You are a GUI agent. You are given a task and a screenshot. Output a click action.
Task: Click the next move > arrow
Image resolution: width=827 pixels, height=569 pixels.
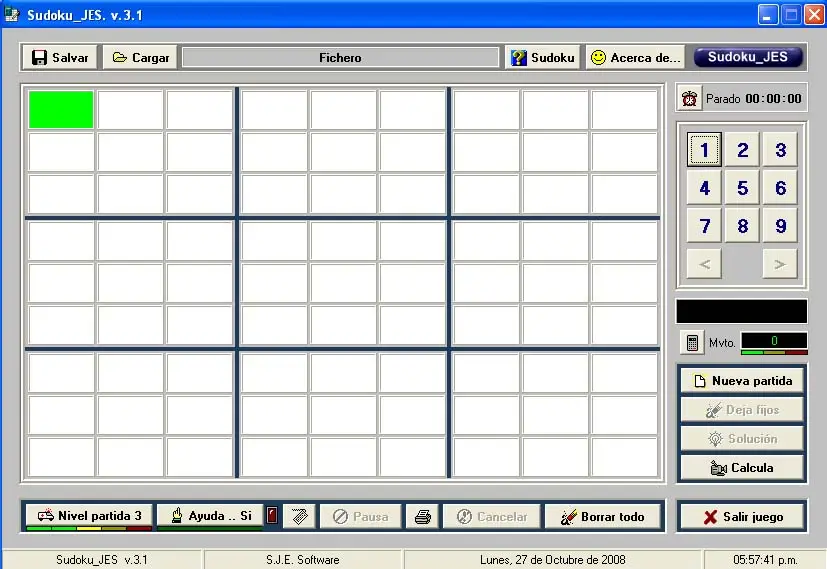tap(780, 264)
